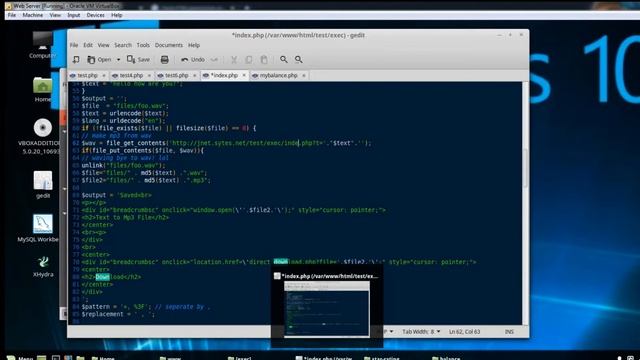
Task: Open VirtualBox Devices menu
Action: click(x=96, y=15)
